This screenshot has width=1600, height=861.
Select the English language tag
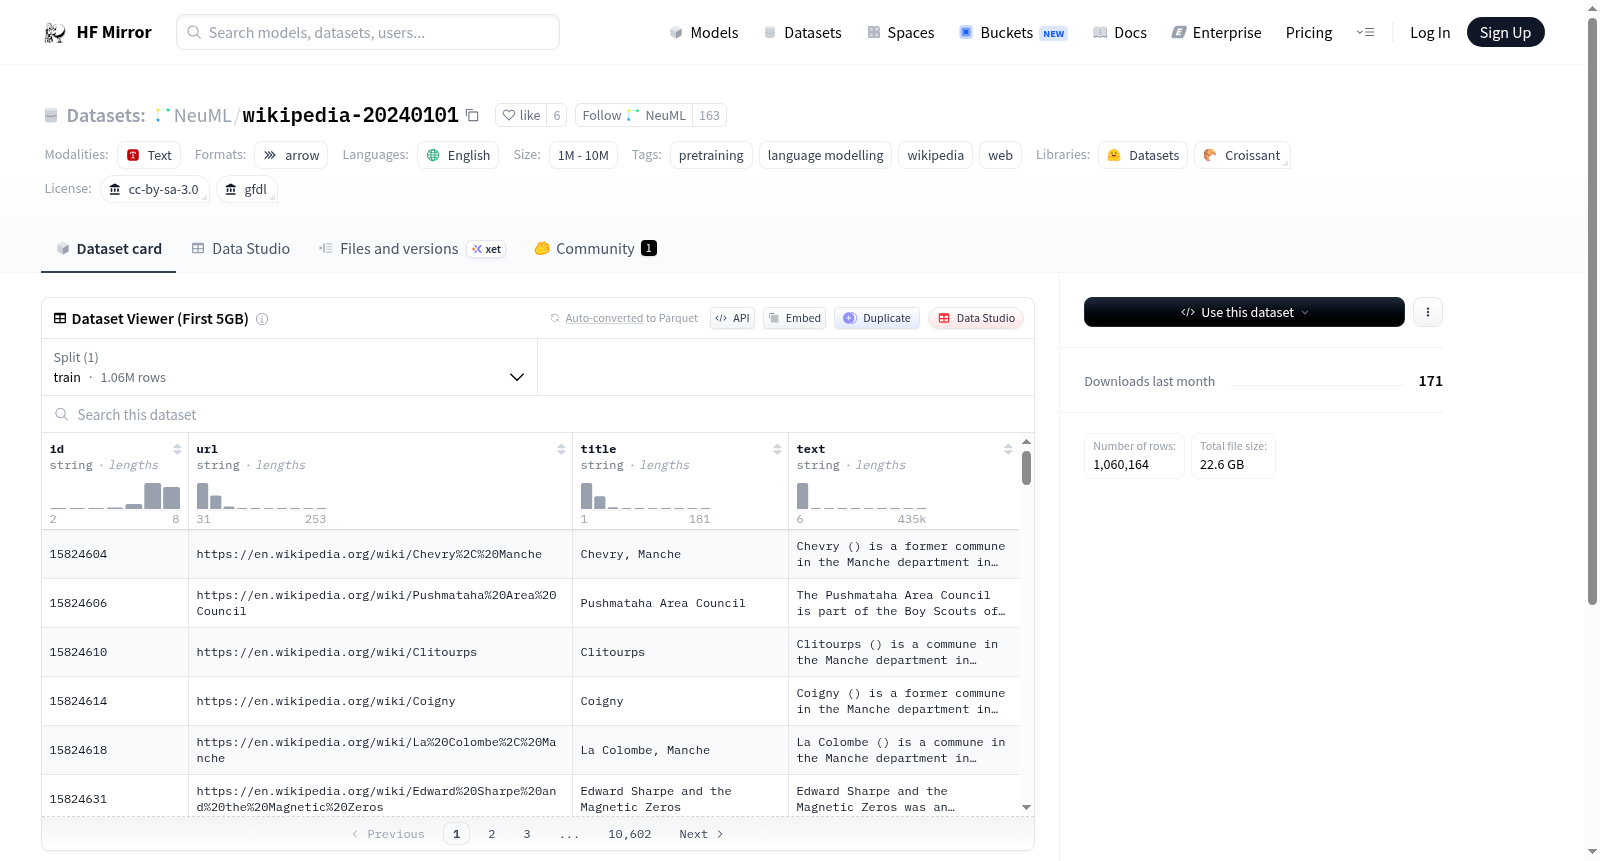(x=458, y=155)
